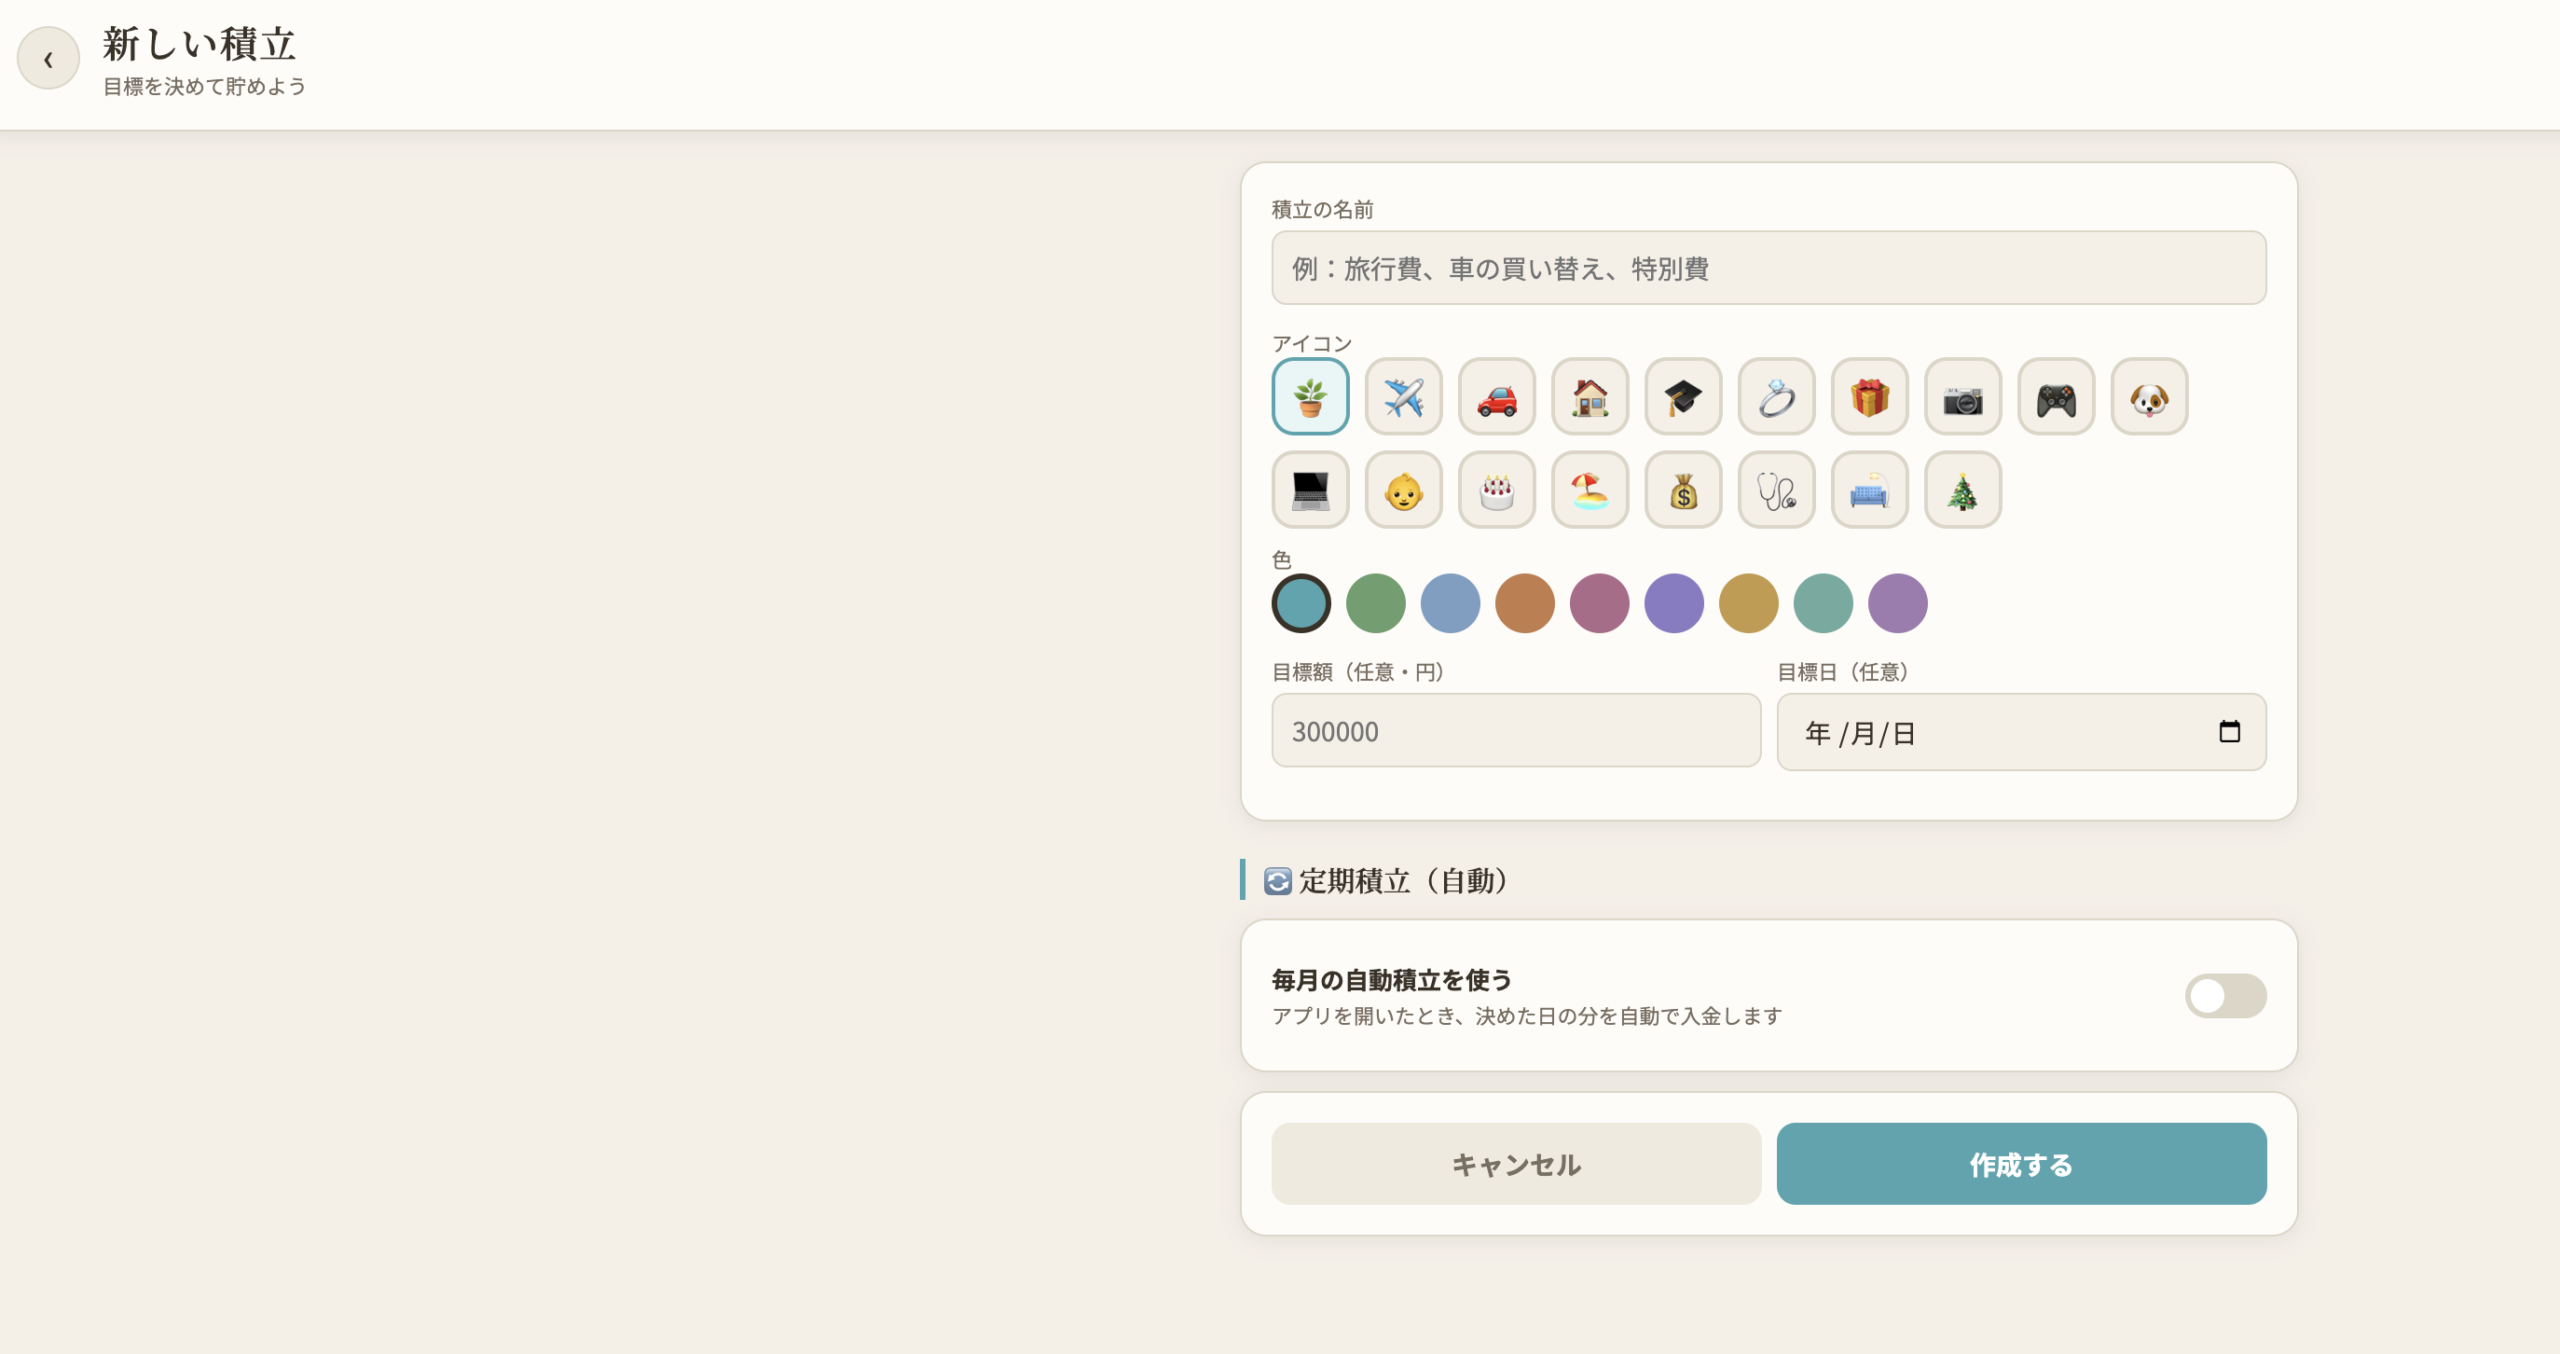
Task: Click the 定期積立（自動） section heading
Action: [1386, 881]
